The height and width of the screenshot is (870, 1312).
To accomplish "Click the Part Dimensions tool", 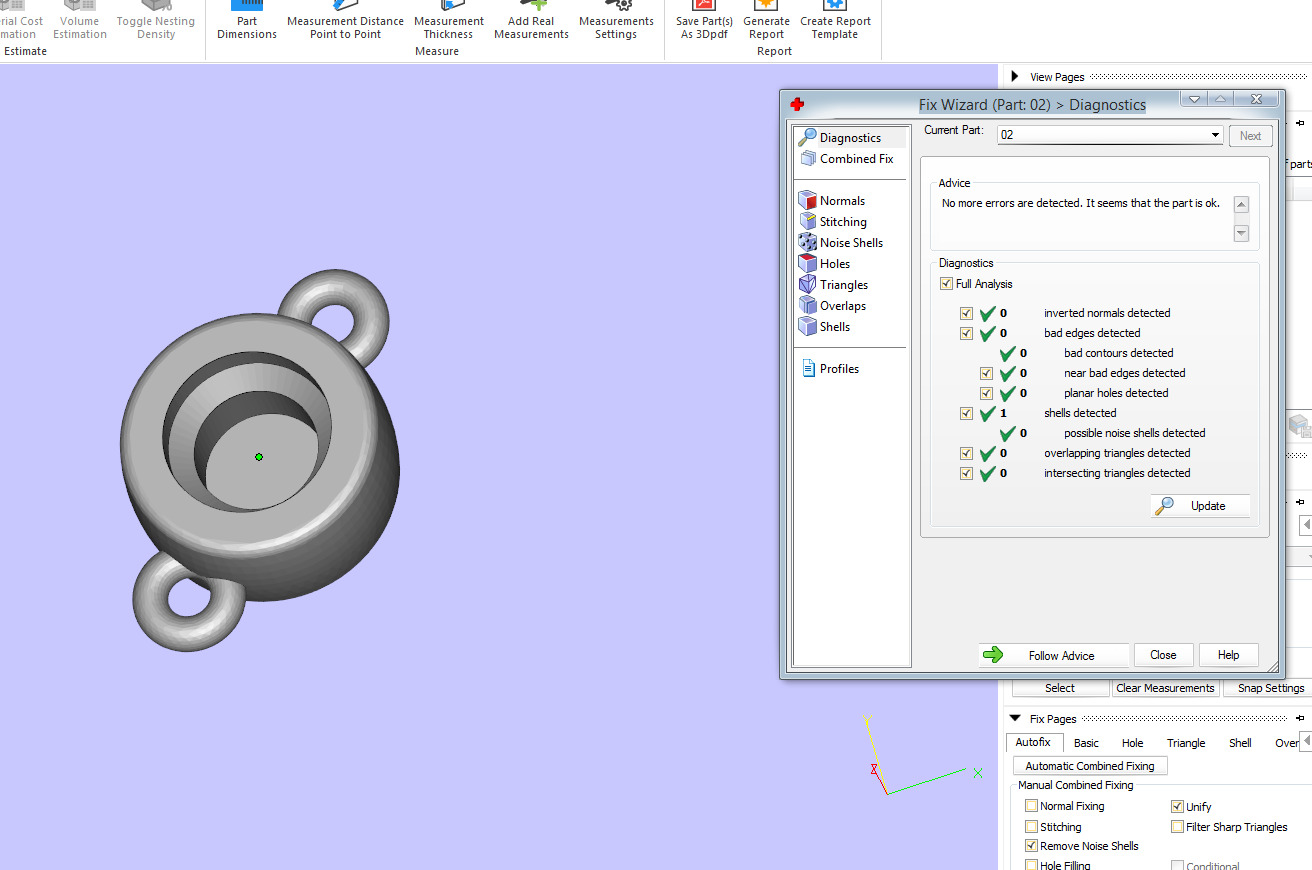I will [247, 21].
